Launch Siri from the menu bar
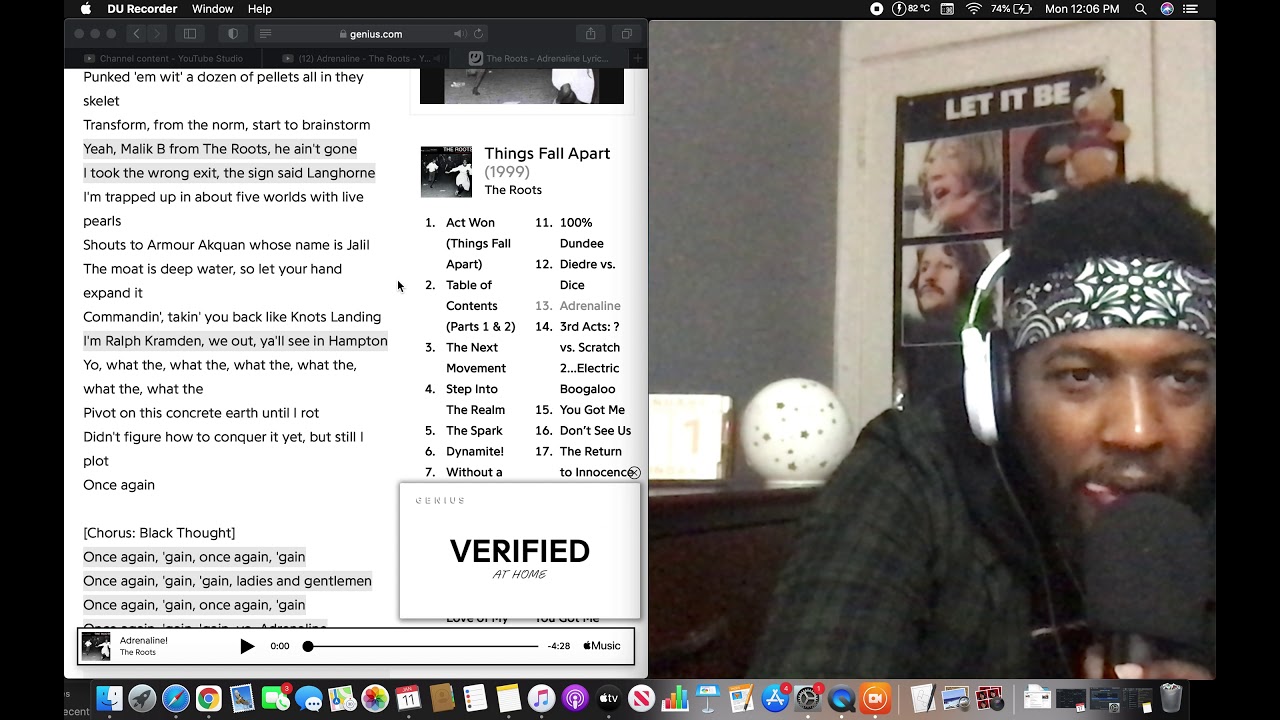This screenshot has height=720, width=1280. tap(1167, 9)
